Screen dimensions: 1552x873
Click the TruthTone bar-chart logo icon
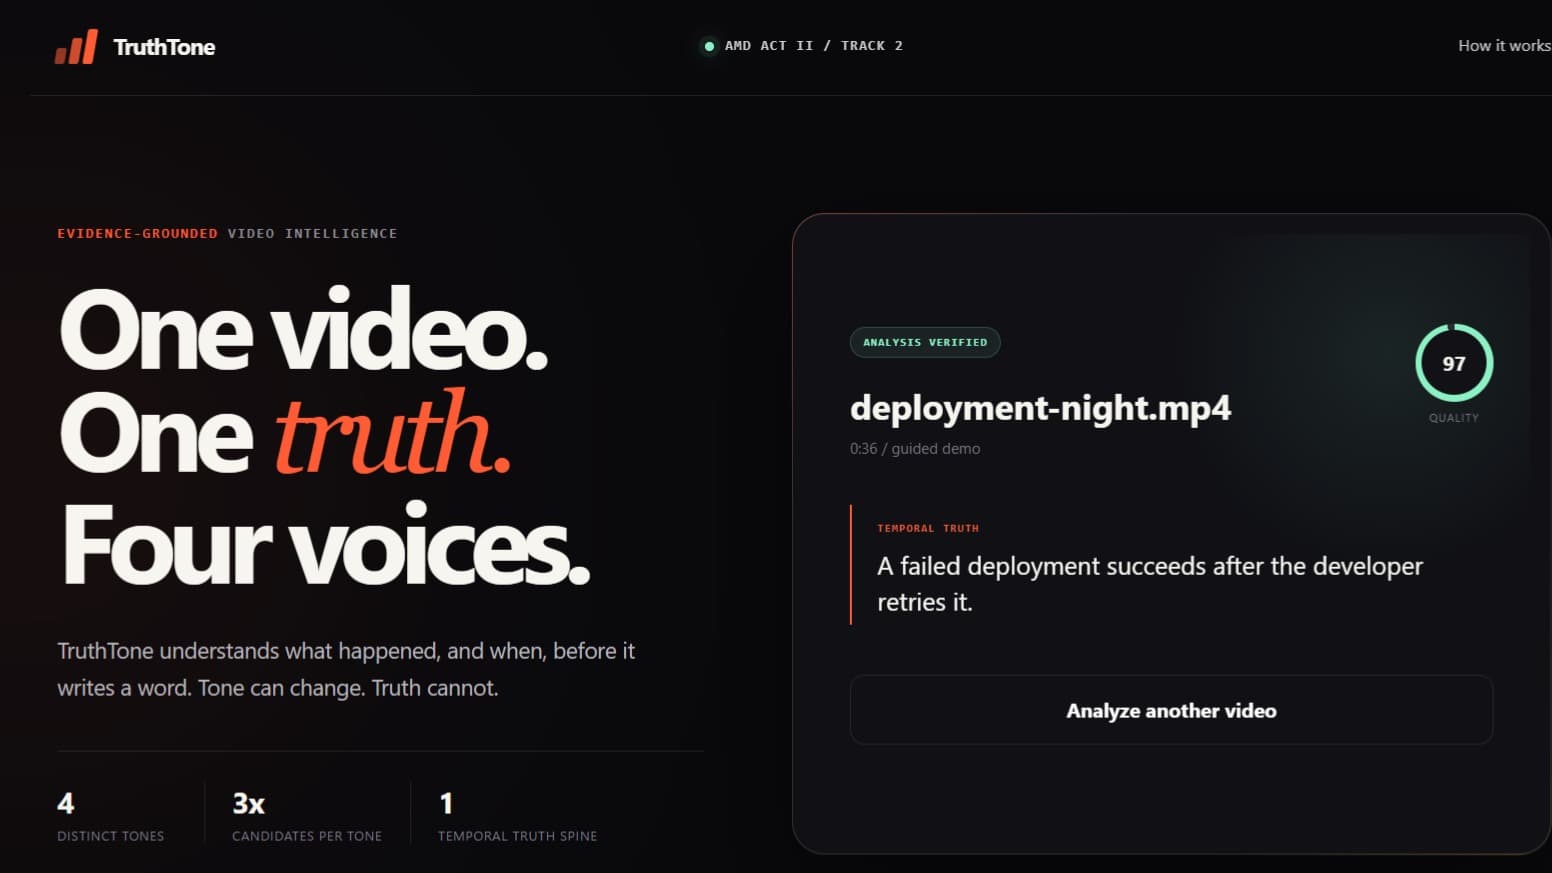click(76, 47)
